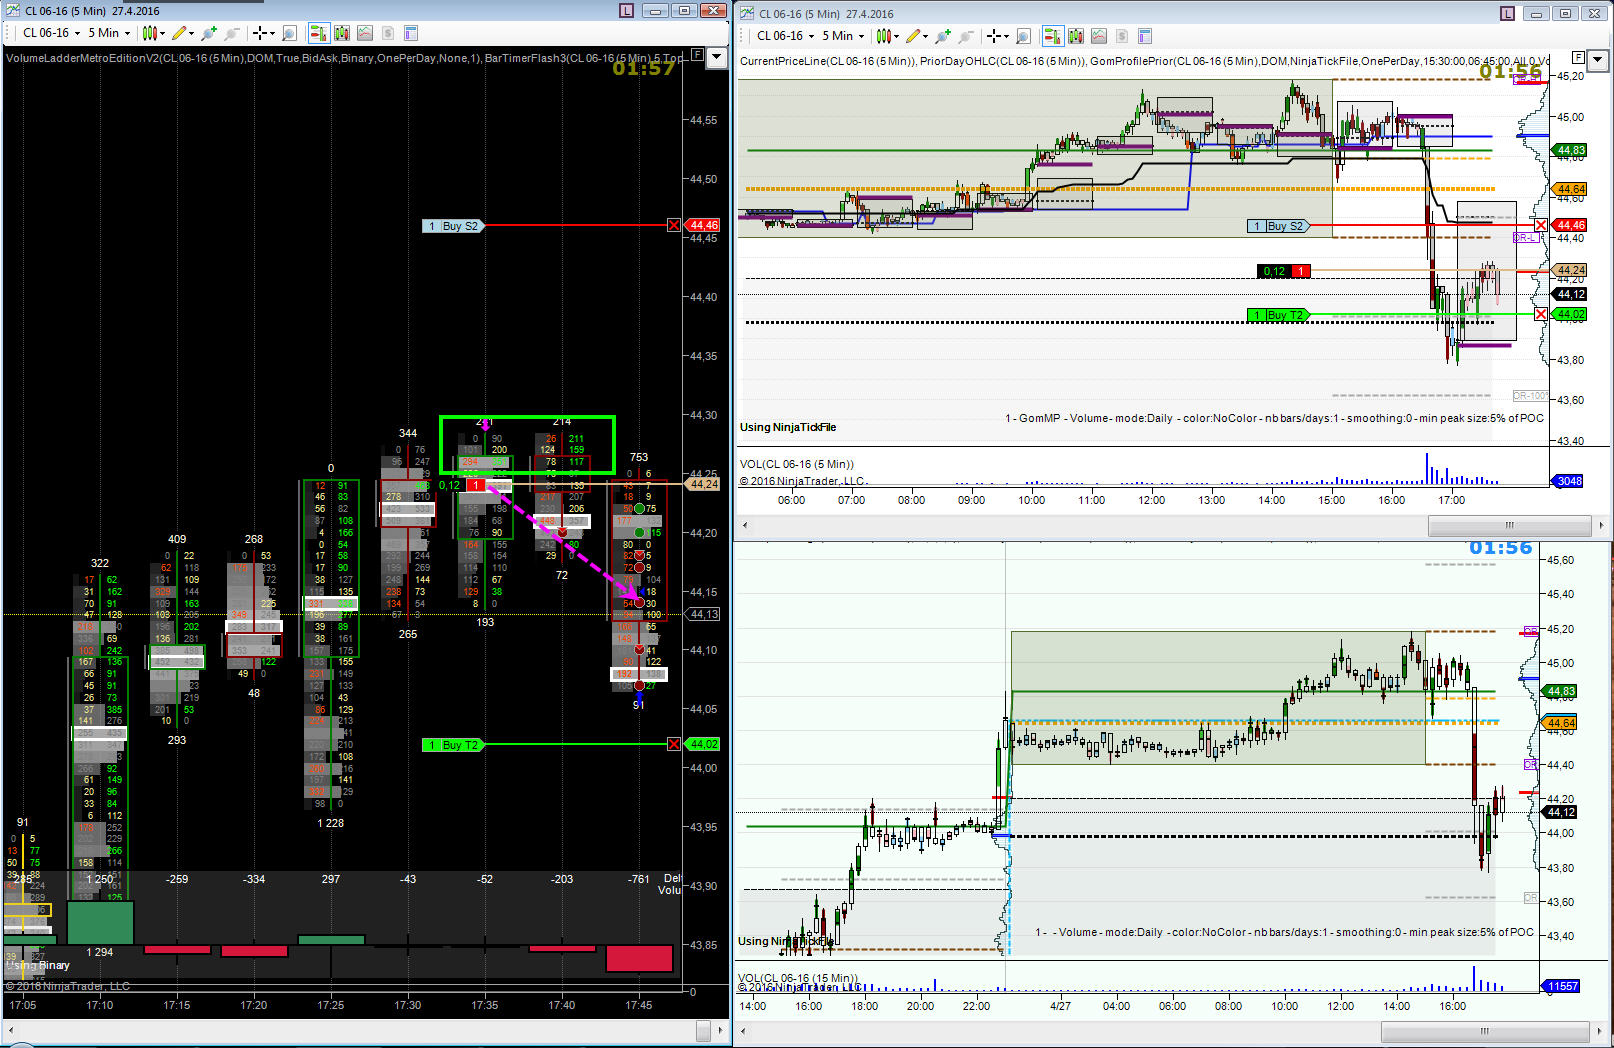Cancel the Buy S2 order with the red X in left chart

(674, 226)
